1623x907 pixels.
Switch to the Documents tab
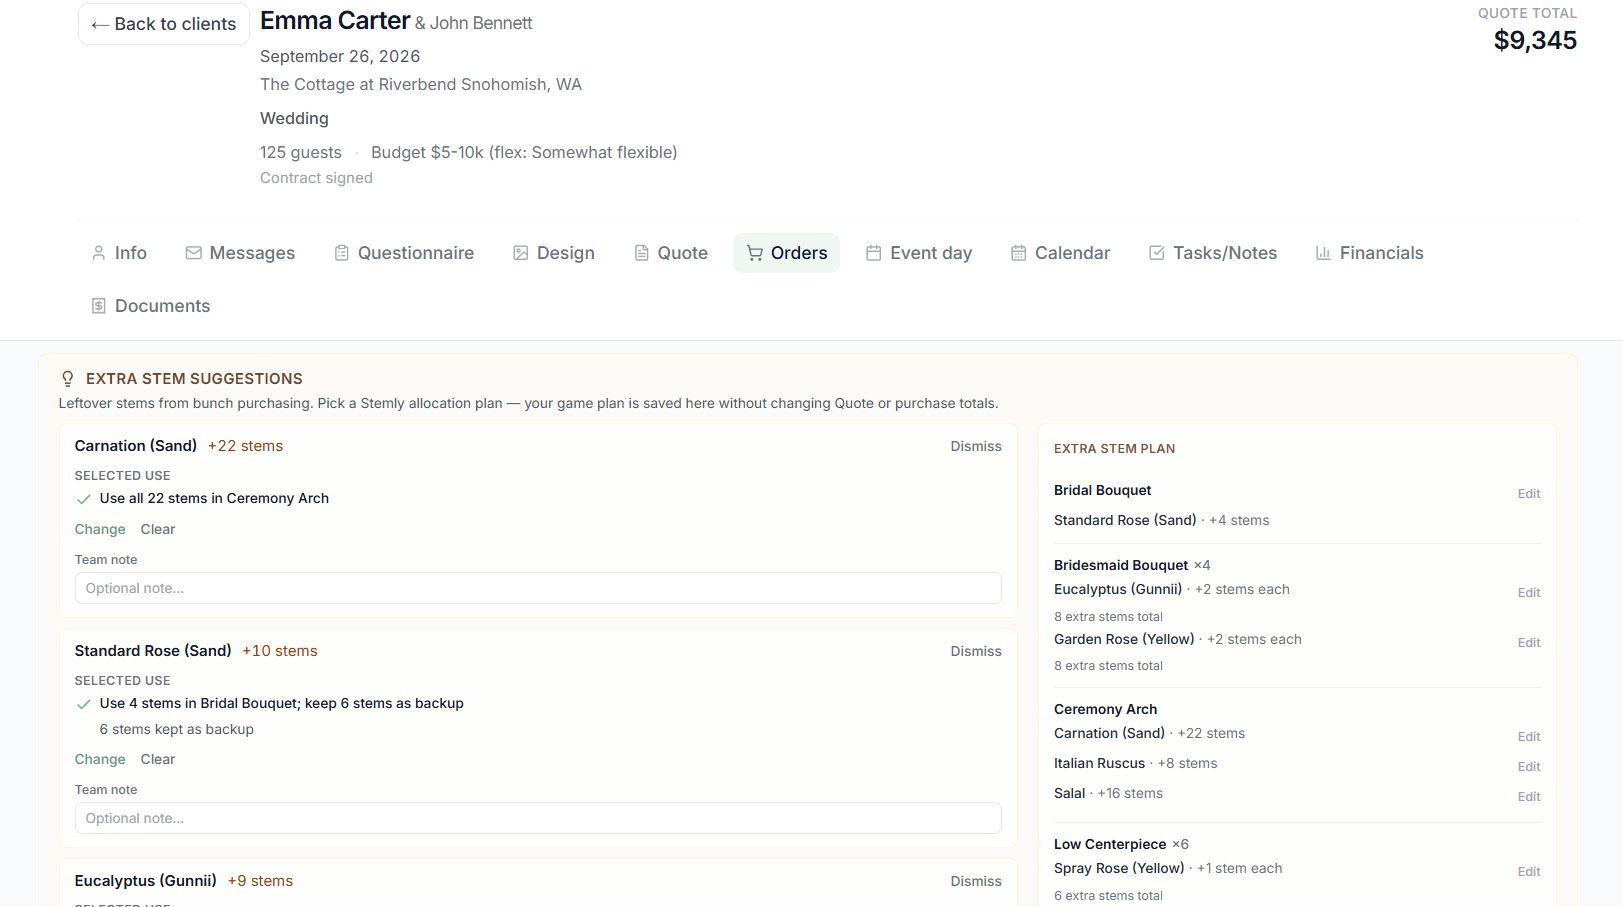(151, 306)
